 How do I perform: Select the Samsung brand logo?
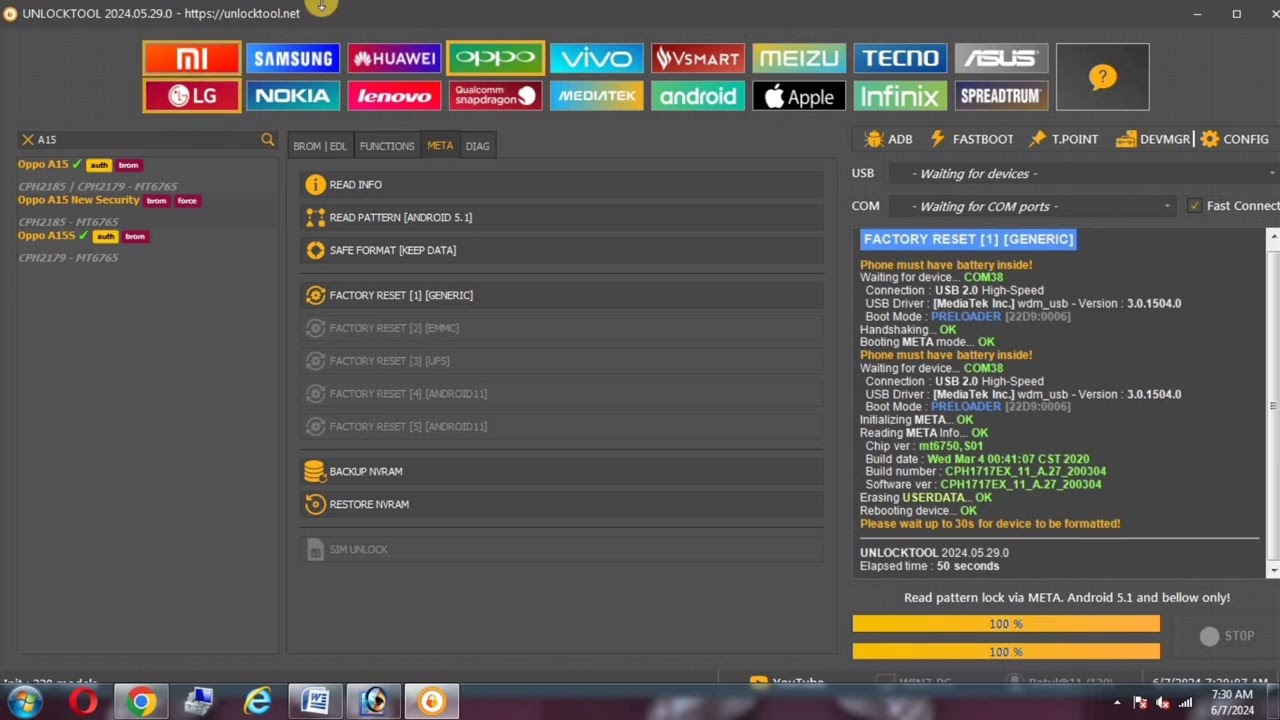[293, 59]
